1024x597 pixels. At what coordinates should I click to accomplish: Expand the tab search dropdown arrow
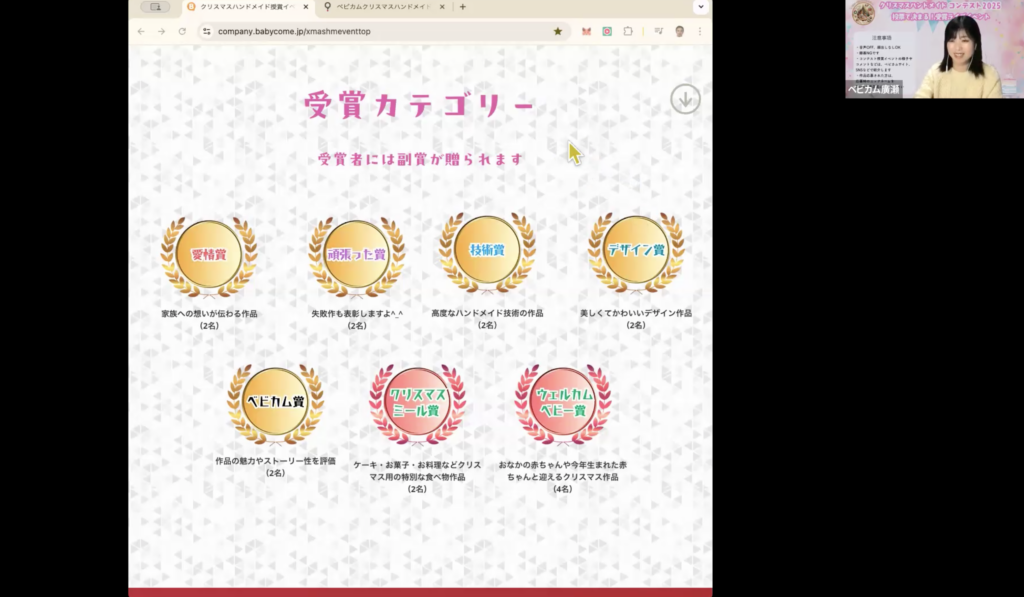coord(700,7)
